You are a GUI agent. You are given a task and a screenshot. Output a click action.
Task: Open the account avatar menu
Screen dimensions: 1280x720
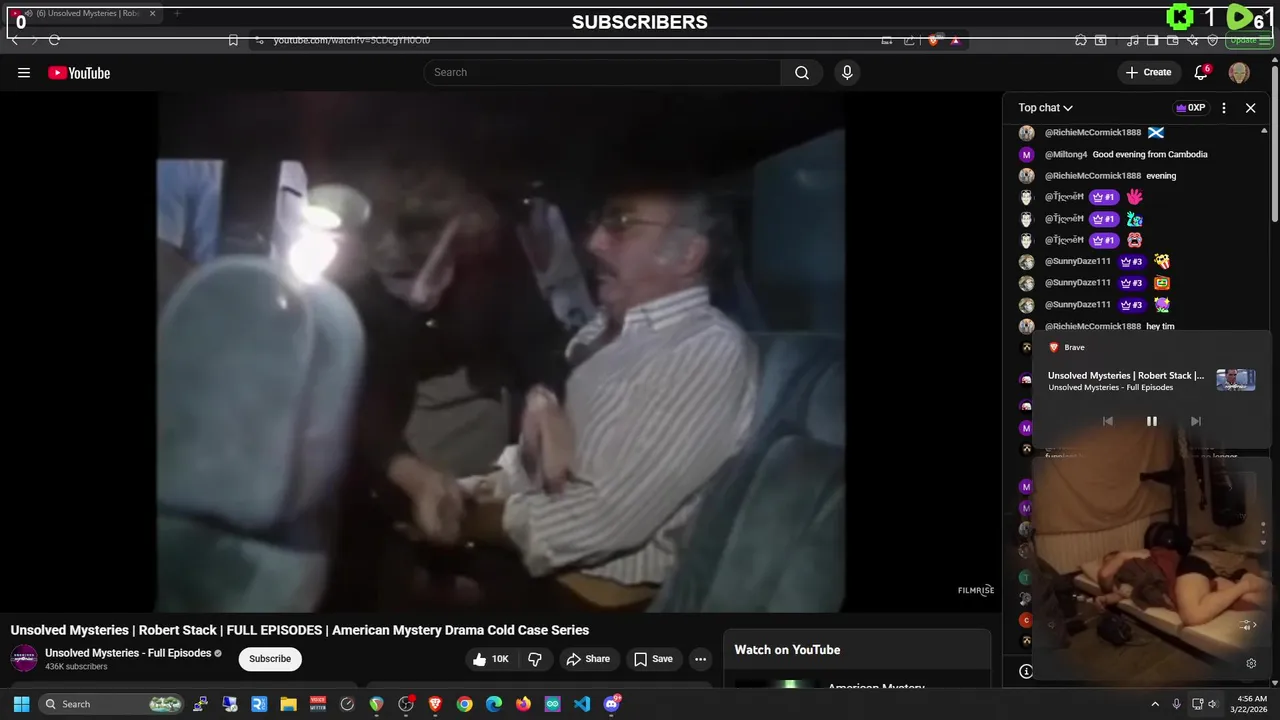(1239, 73)
